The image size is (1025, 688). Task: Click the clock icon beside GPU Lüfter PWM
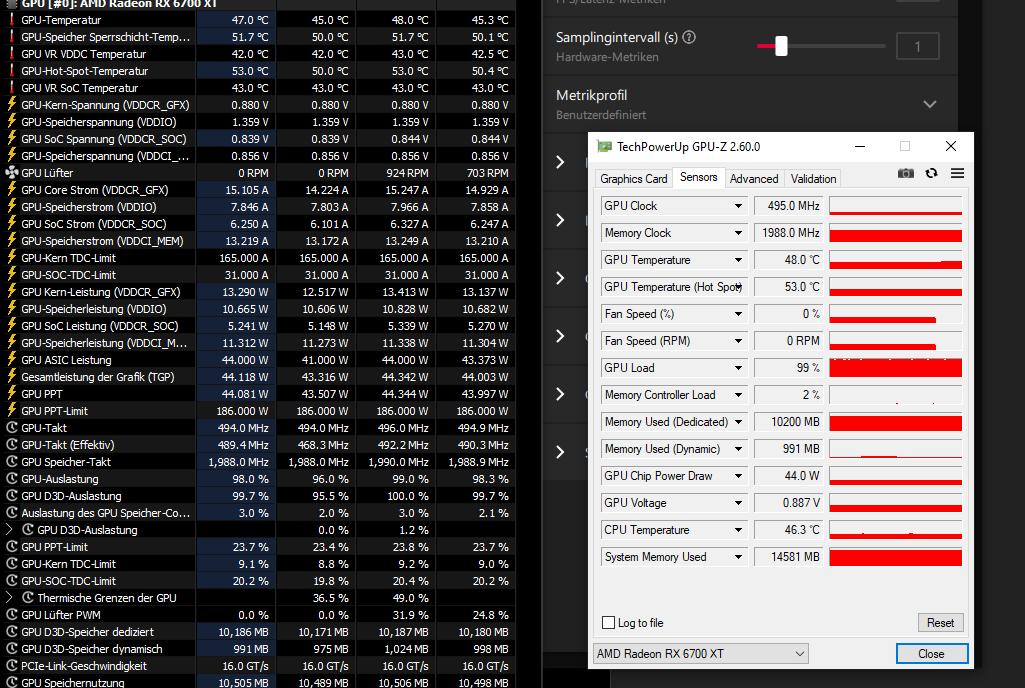12,615
